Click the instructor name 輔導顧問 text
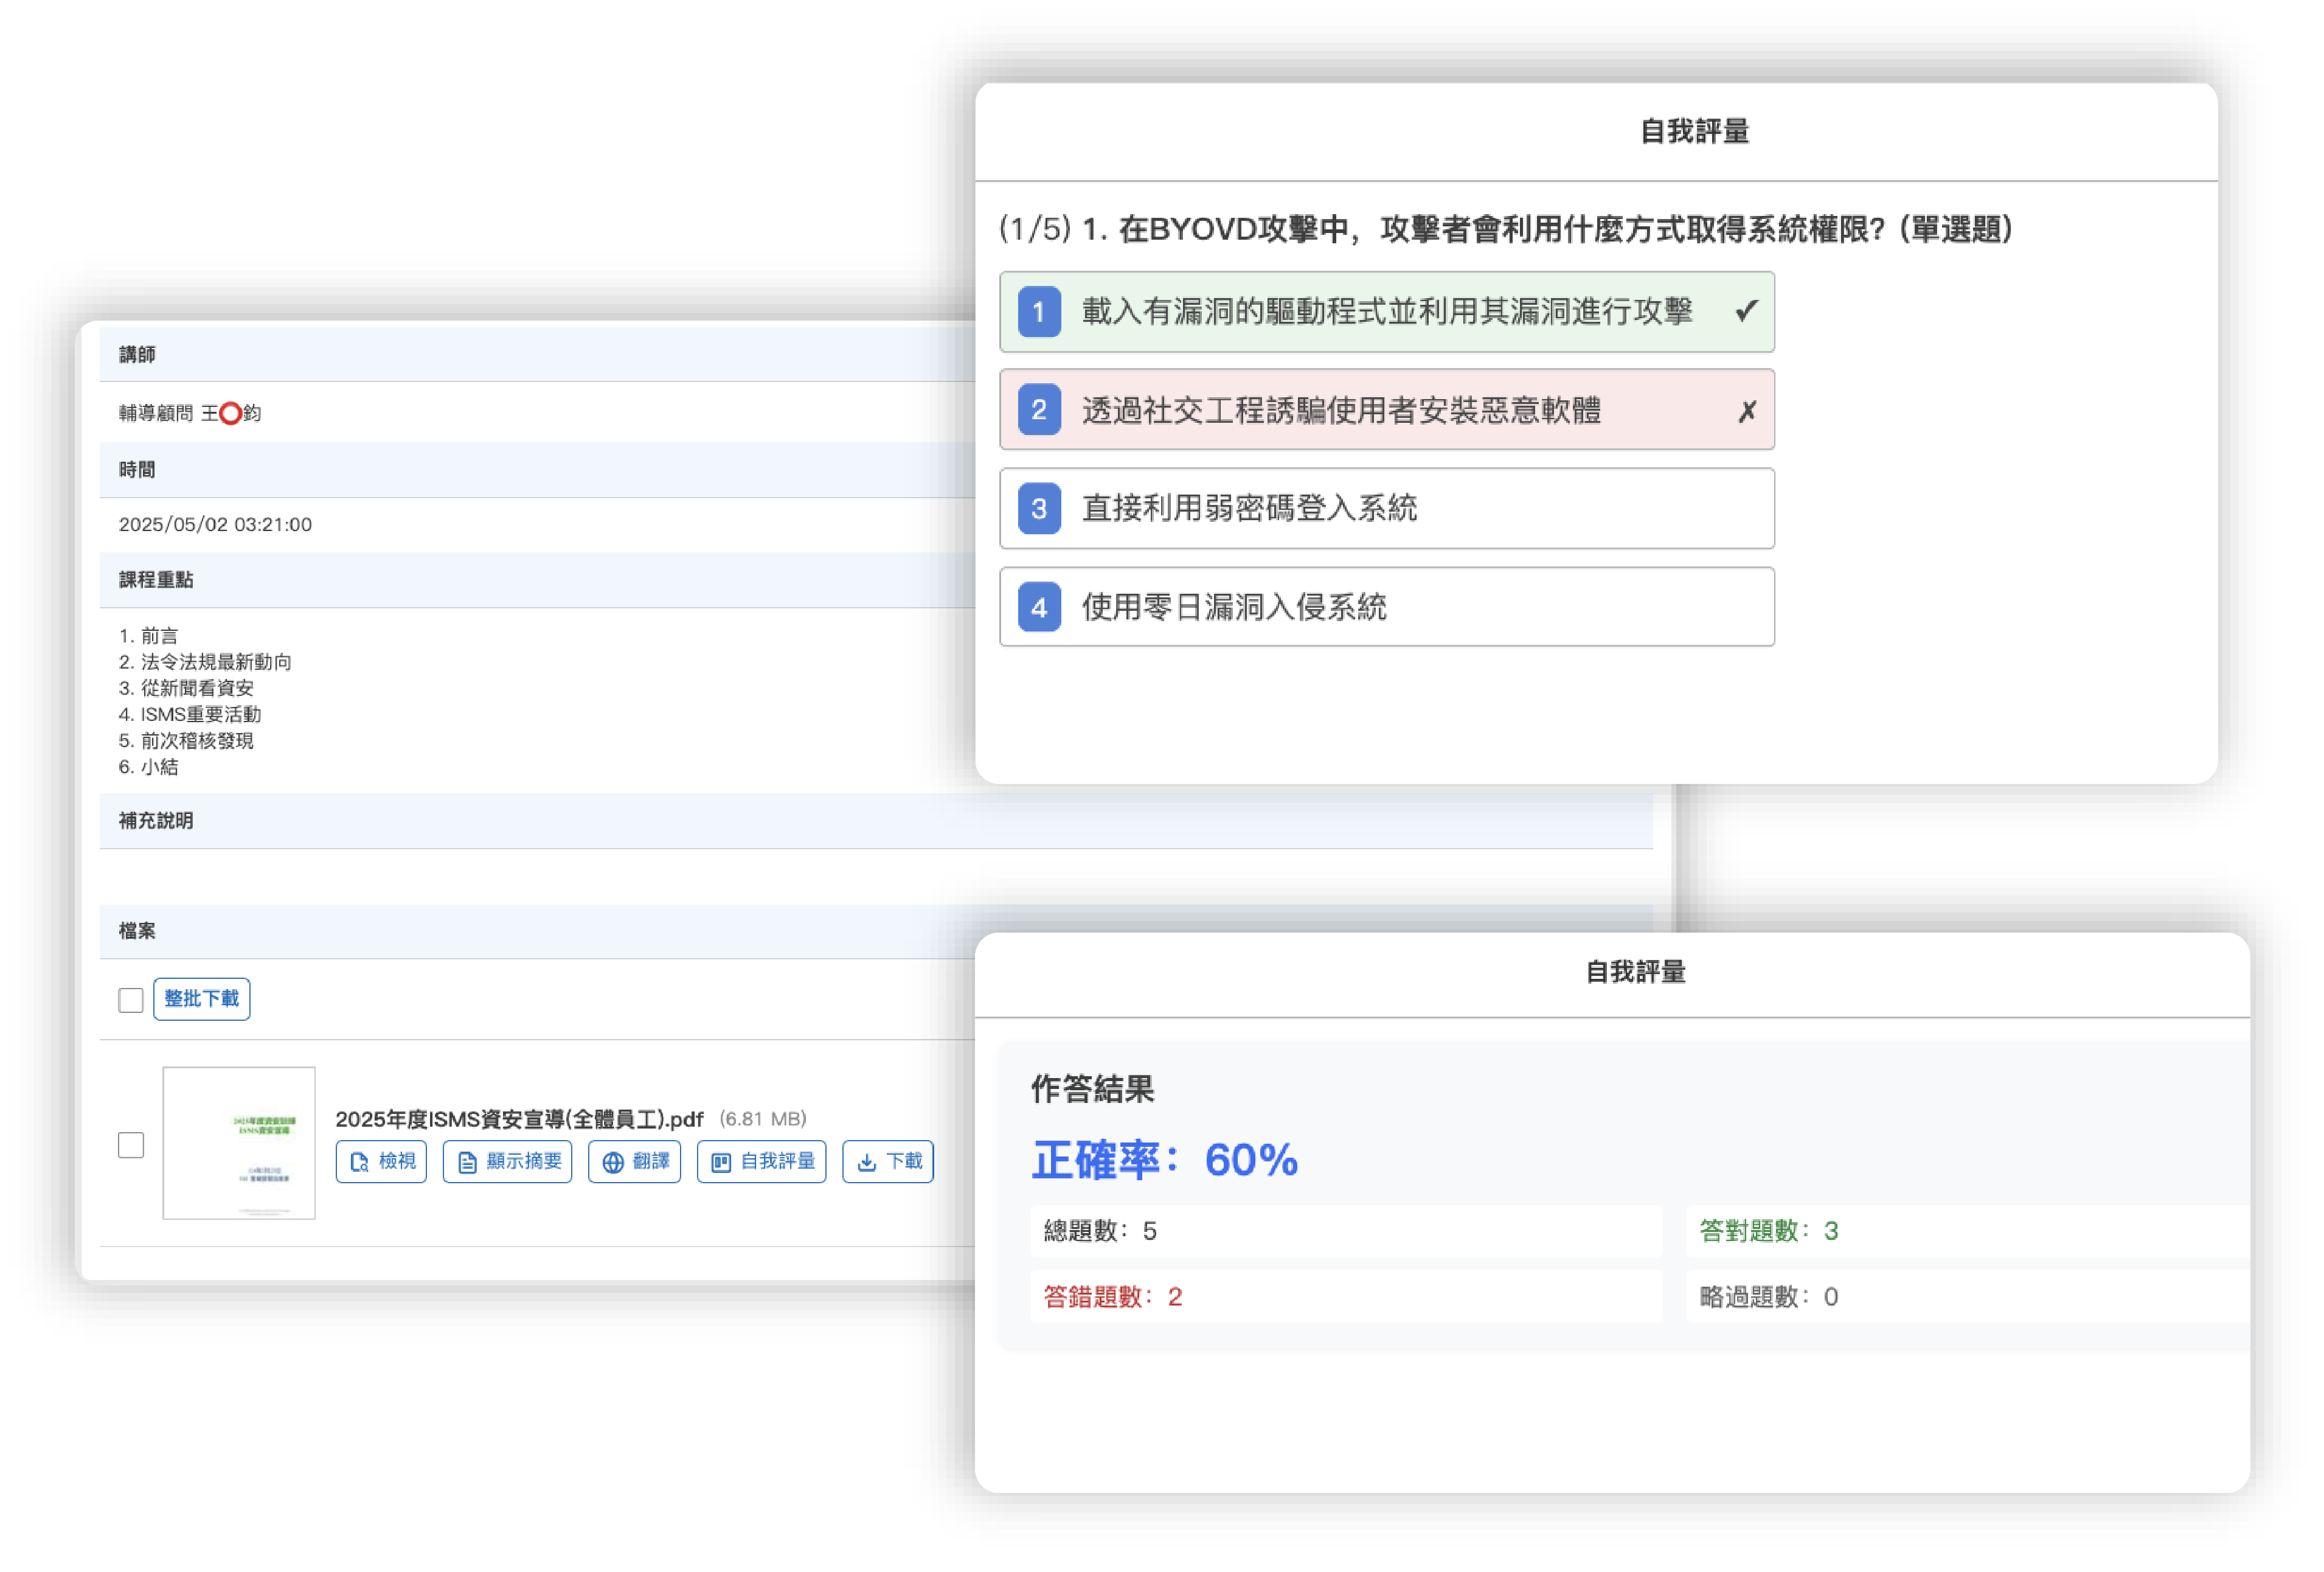Screen dimensions: 2324x1572 pos(190,413)
